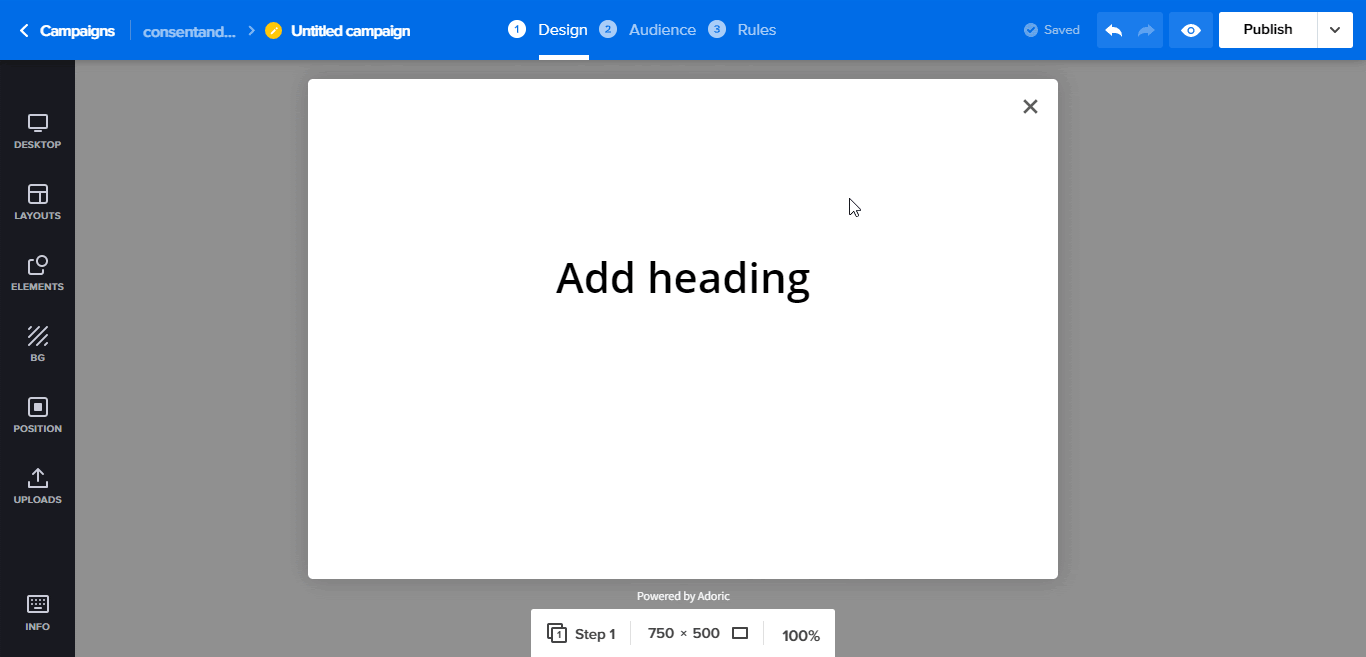Open the Elements panel
Screen dimensions: 1366x657
point(37,273)
